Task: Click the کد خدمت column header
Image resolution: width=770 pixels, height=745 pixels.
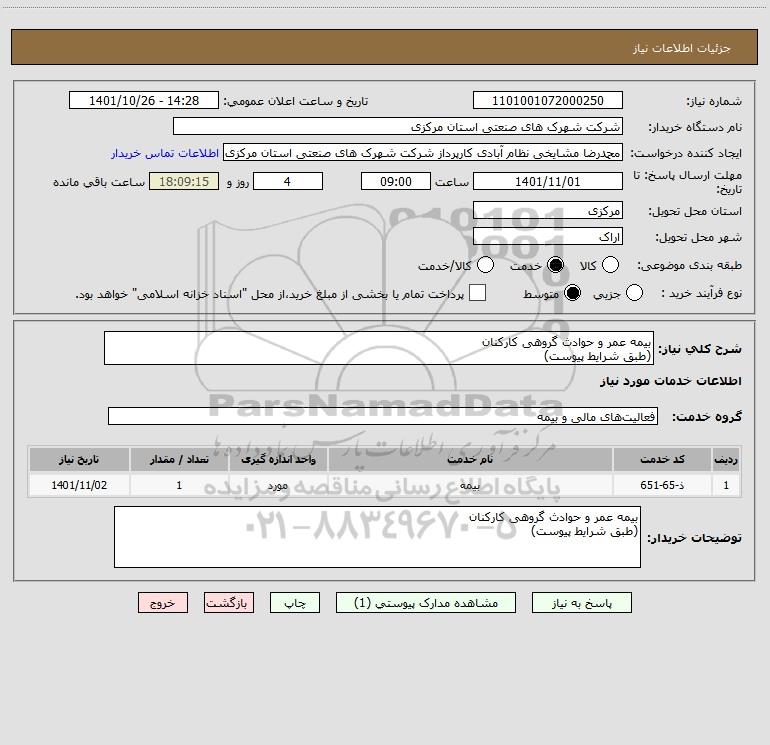Action: tap(661, 460)
